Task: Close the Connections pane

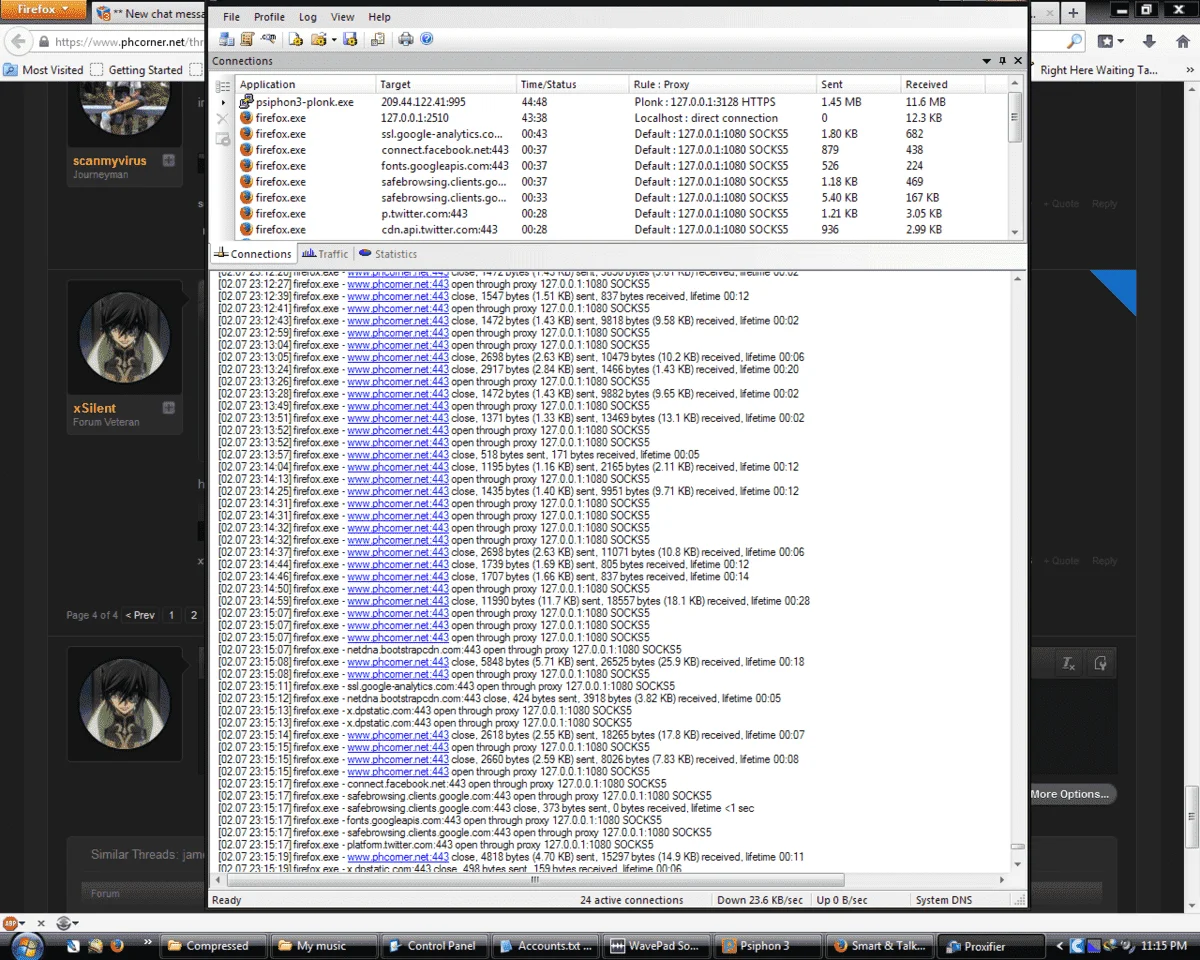Action: click(1018, 61)
